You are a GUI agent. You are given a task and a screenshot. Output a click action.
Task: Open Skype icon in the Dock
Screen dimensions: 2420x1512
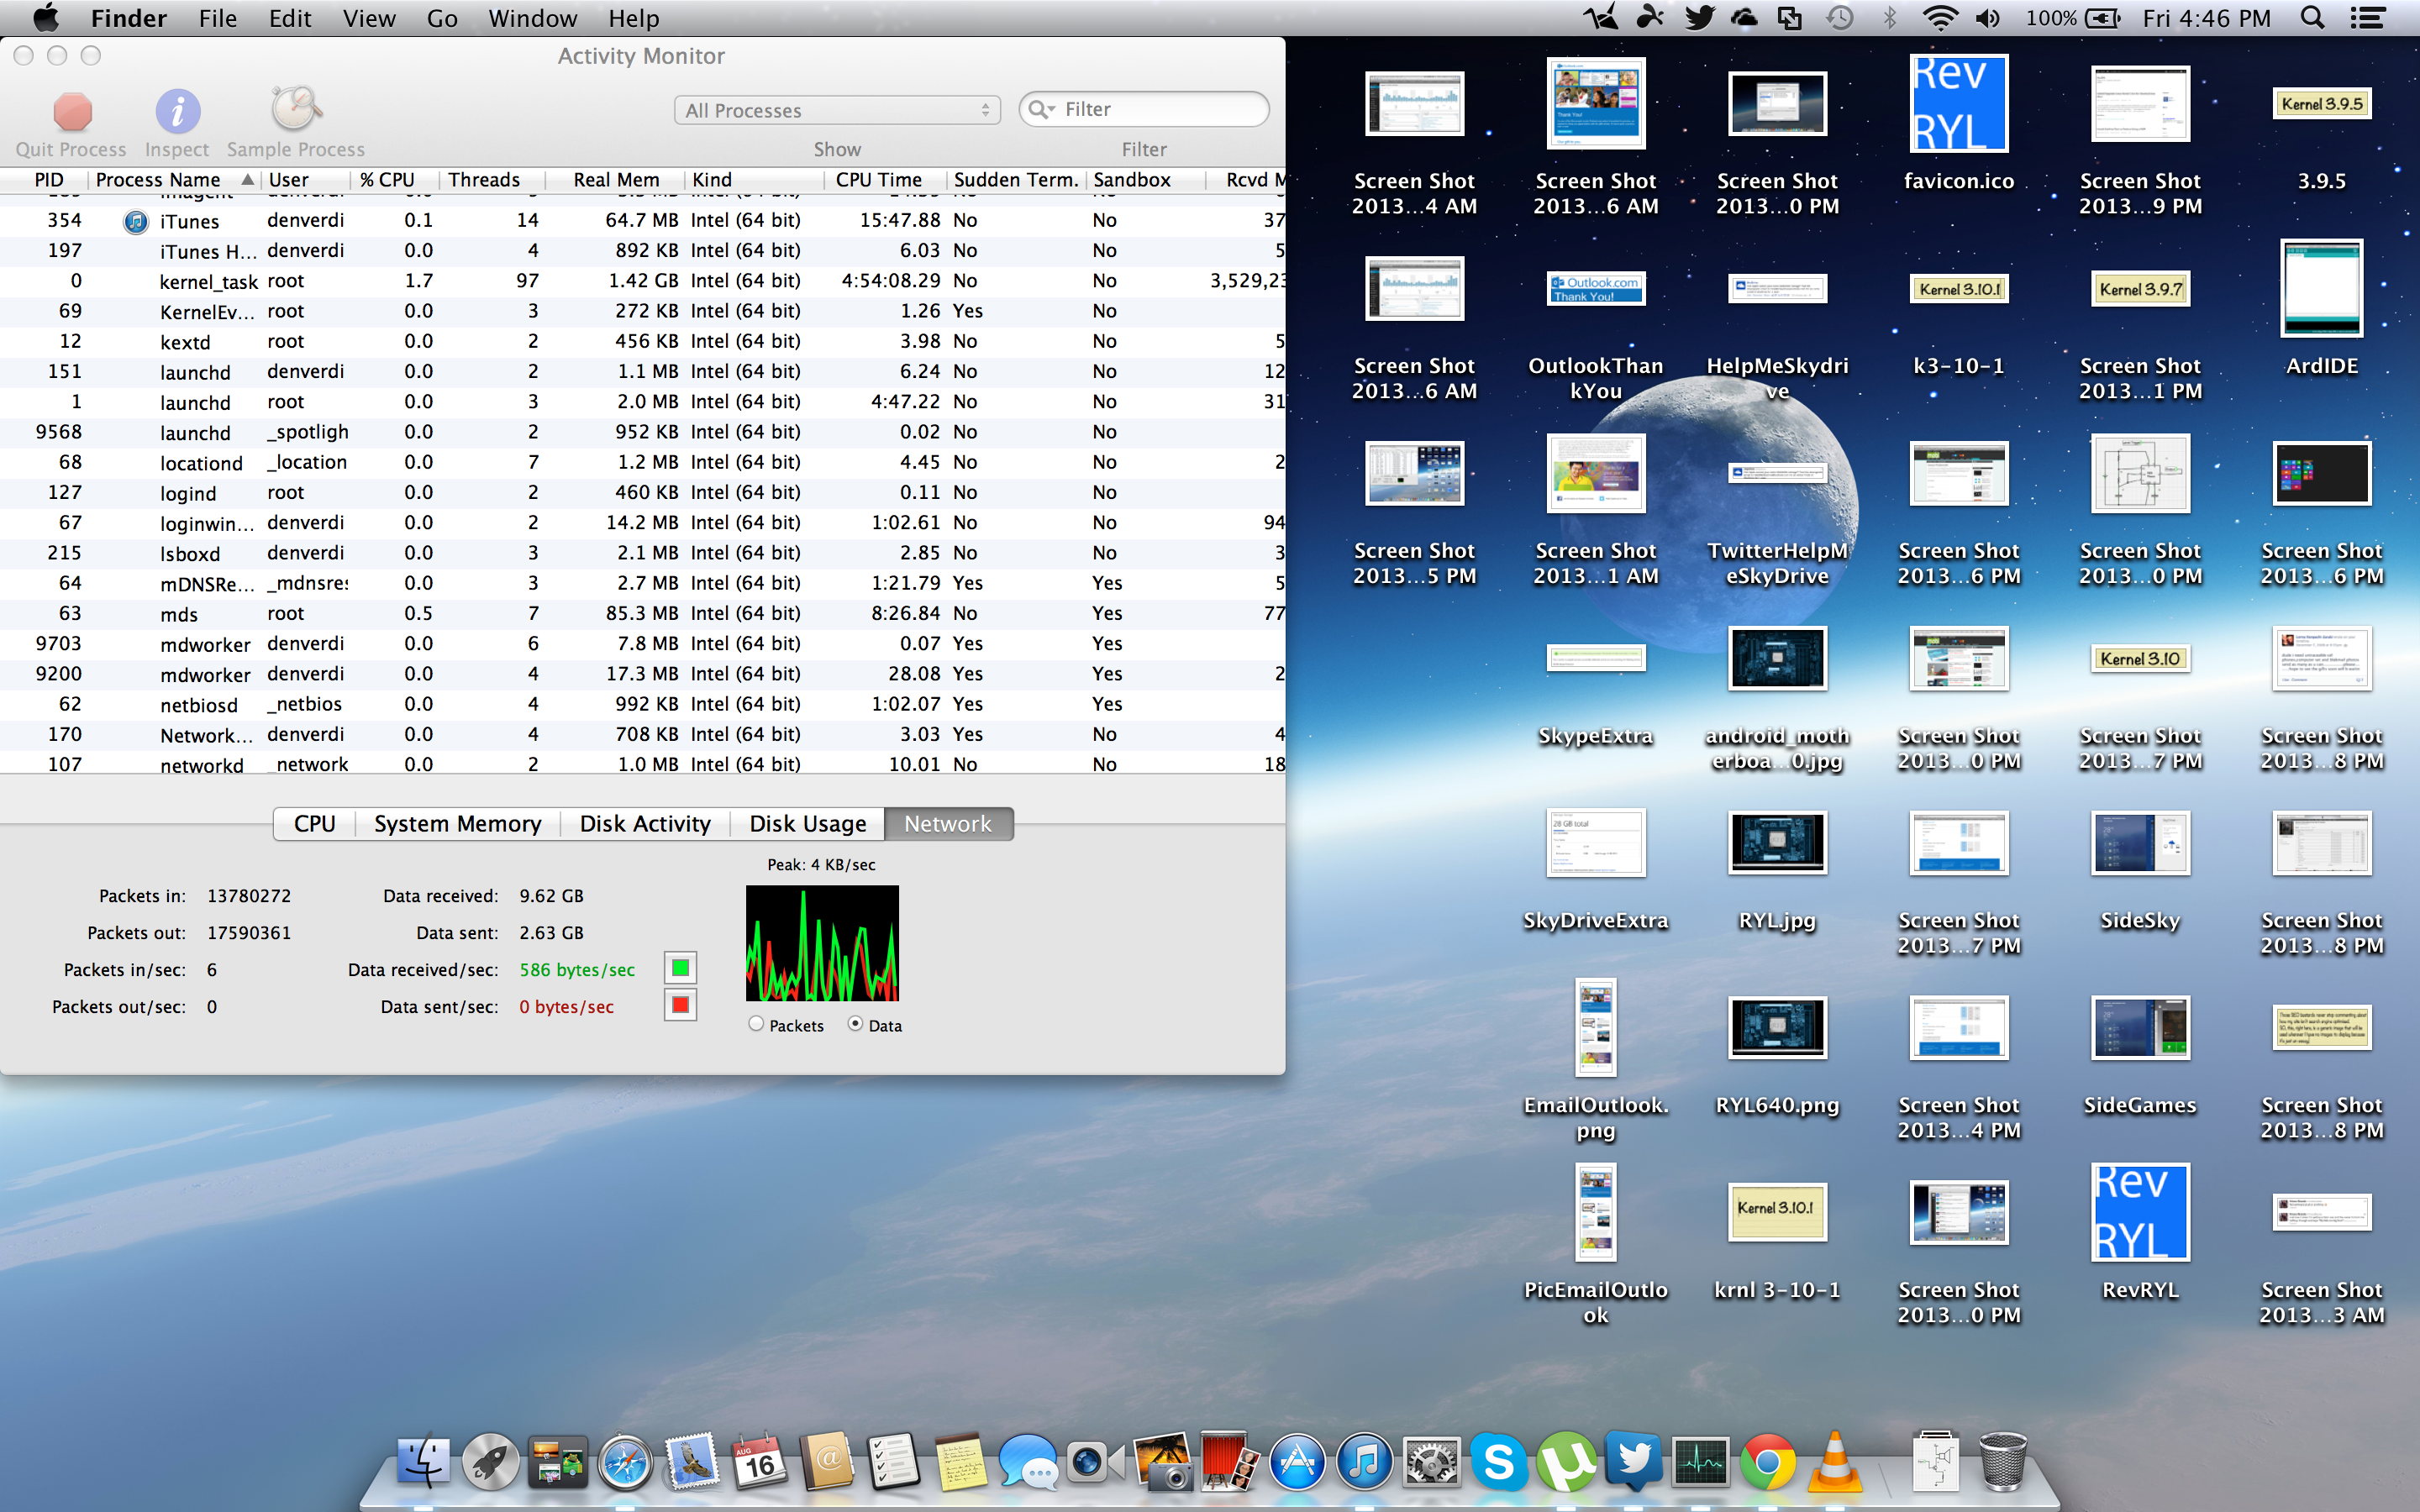pos(1495,1463)
